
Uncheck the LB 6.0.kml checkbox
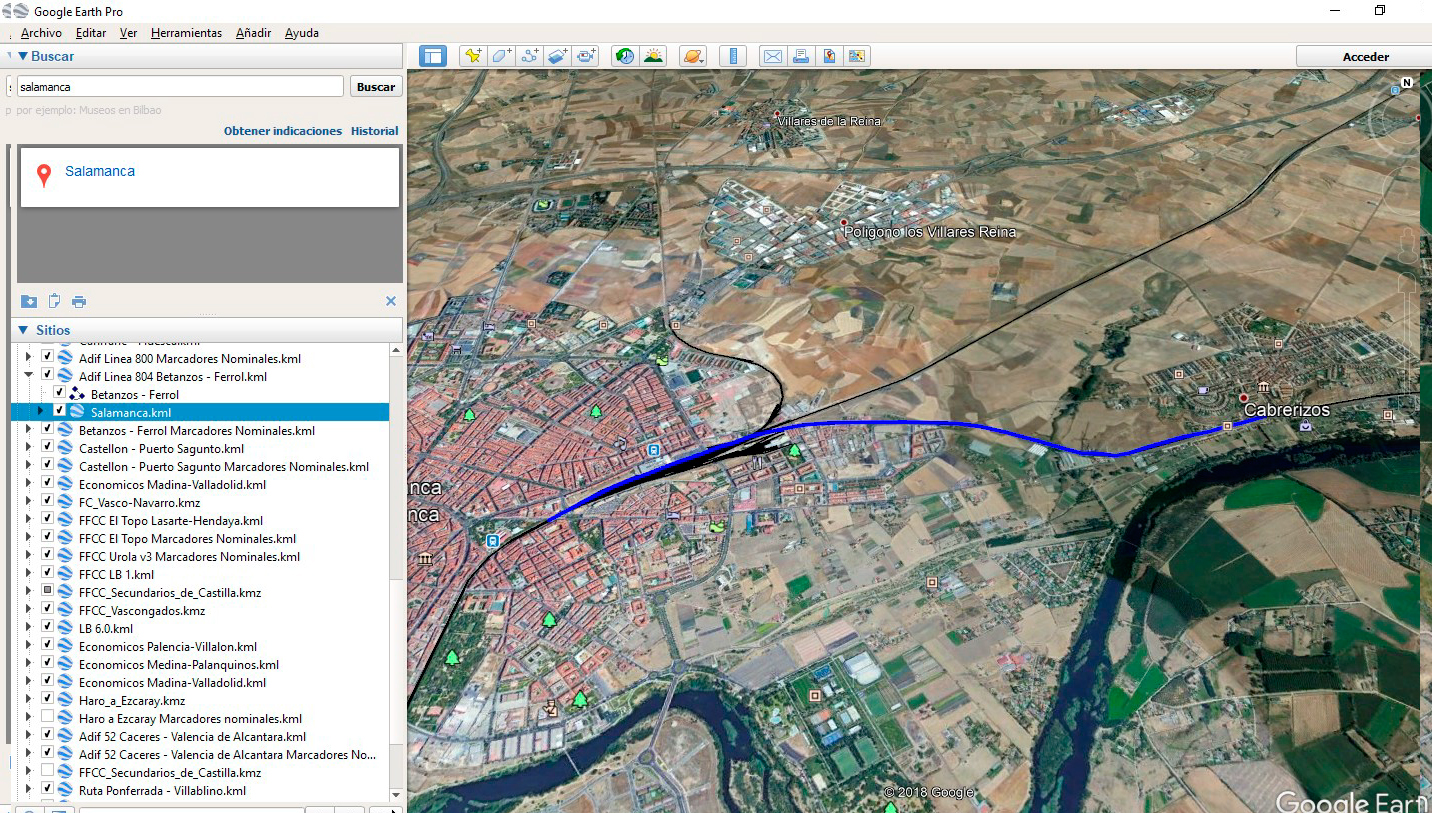point(47,627)
